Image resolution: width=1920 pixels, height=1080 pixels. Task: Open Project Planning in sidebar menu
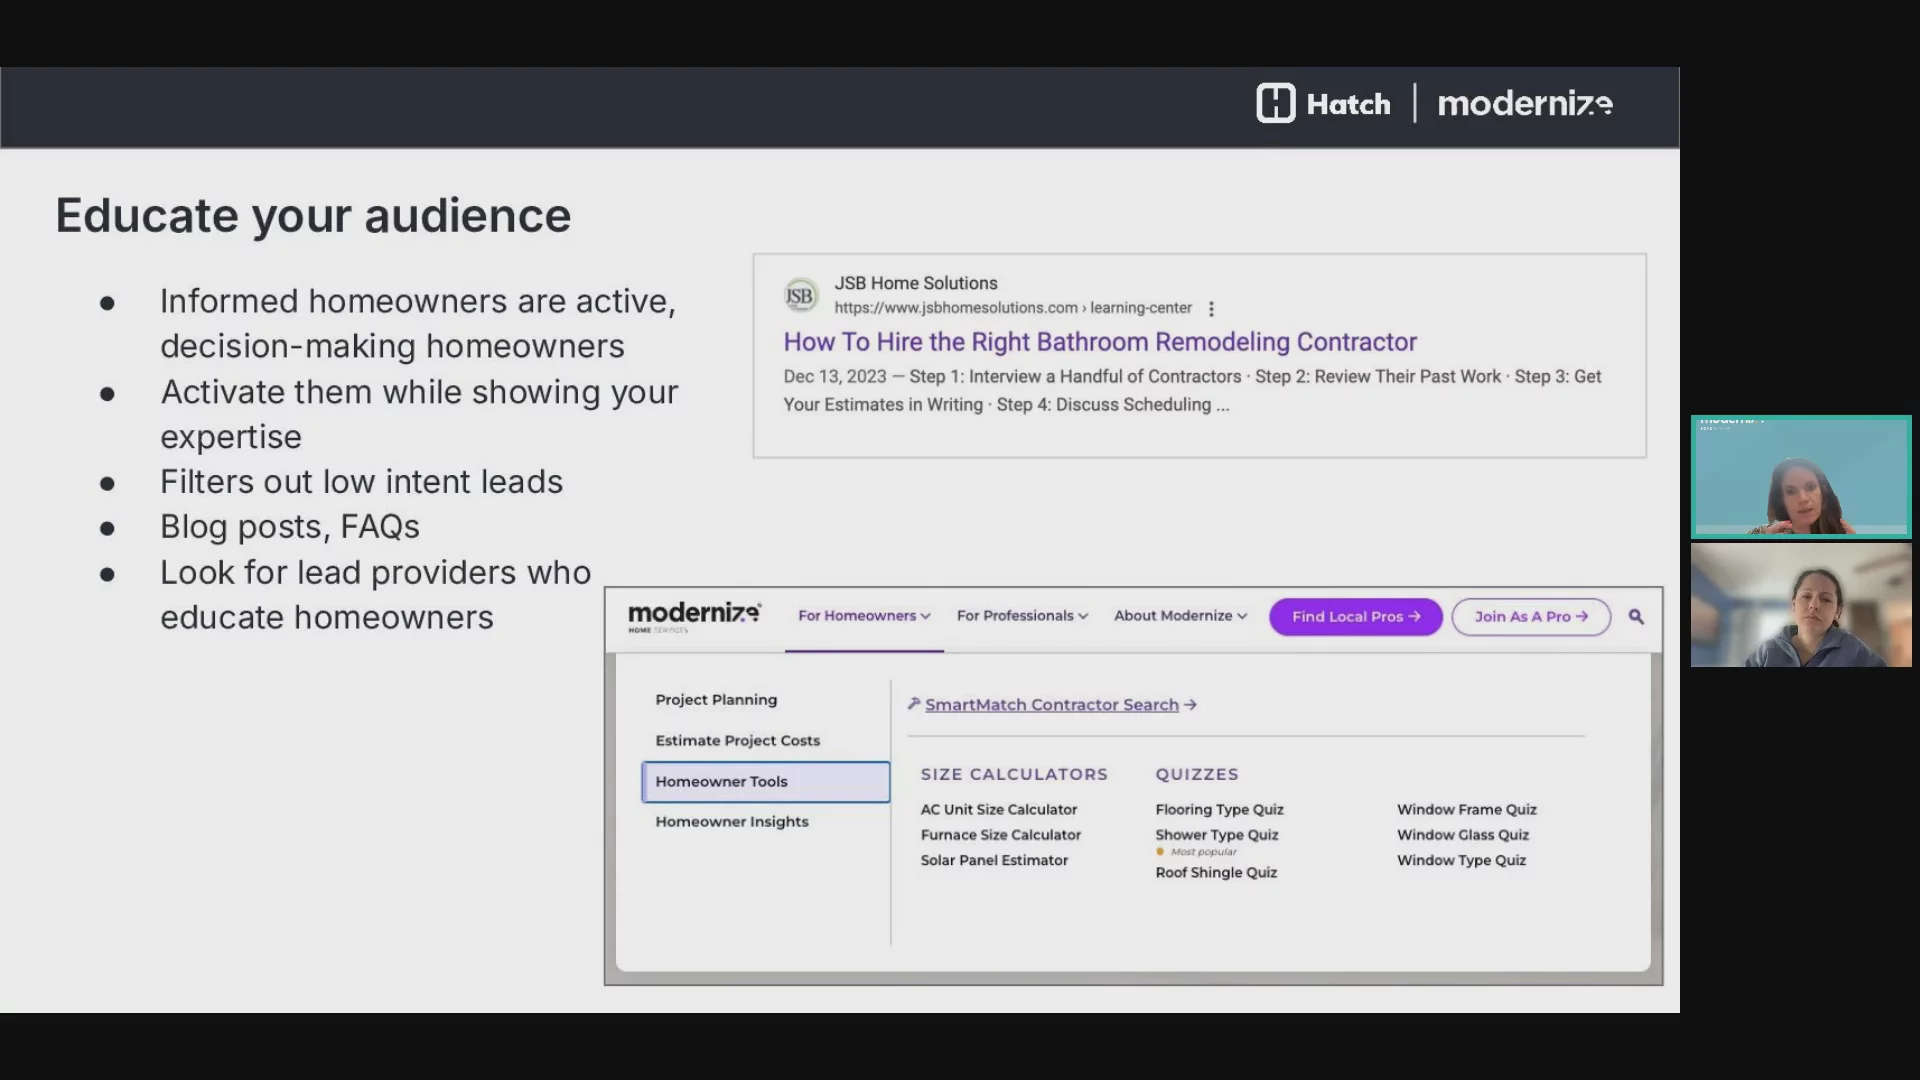716,700
